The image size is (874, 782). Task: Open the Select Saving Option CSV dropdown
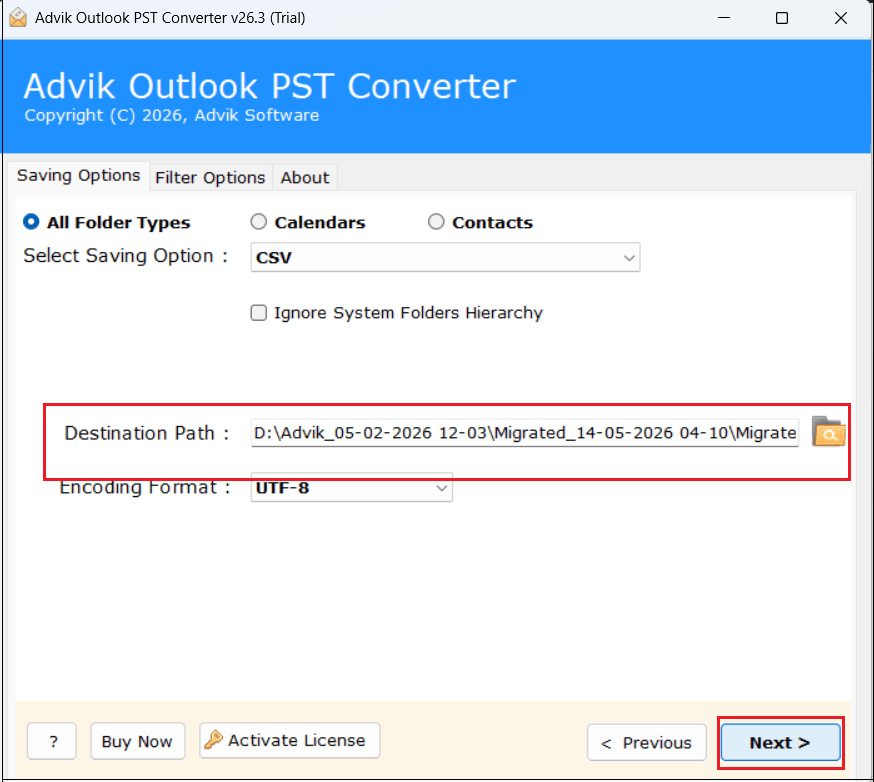[x=445, y=258]
